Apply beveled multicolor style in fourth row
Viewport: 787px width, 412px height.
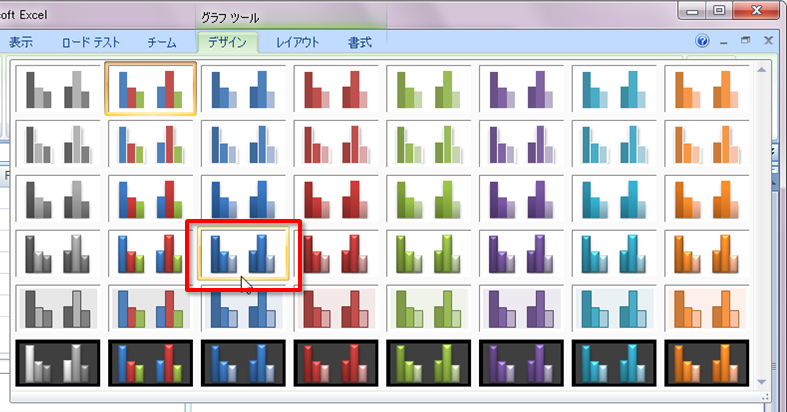point(150,253)
